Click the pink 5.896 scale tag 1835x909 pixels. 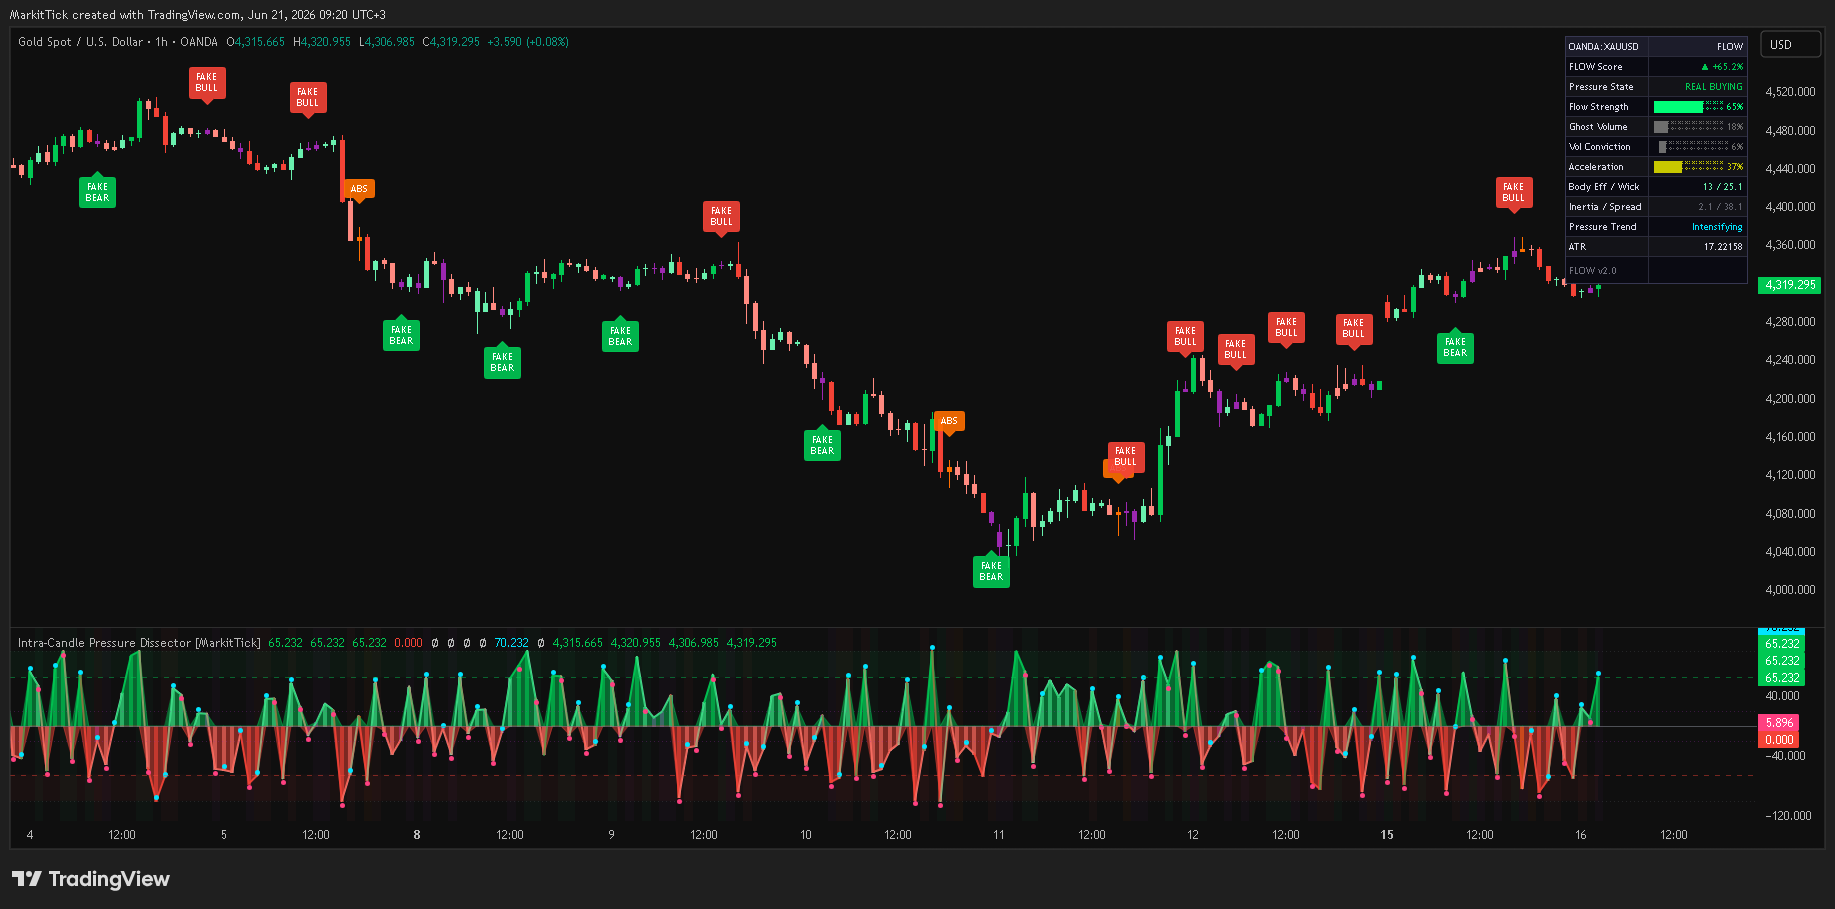click(x=1779, y=723)
